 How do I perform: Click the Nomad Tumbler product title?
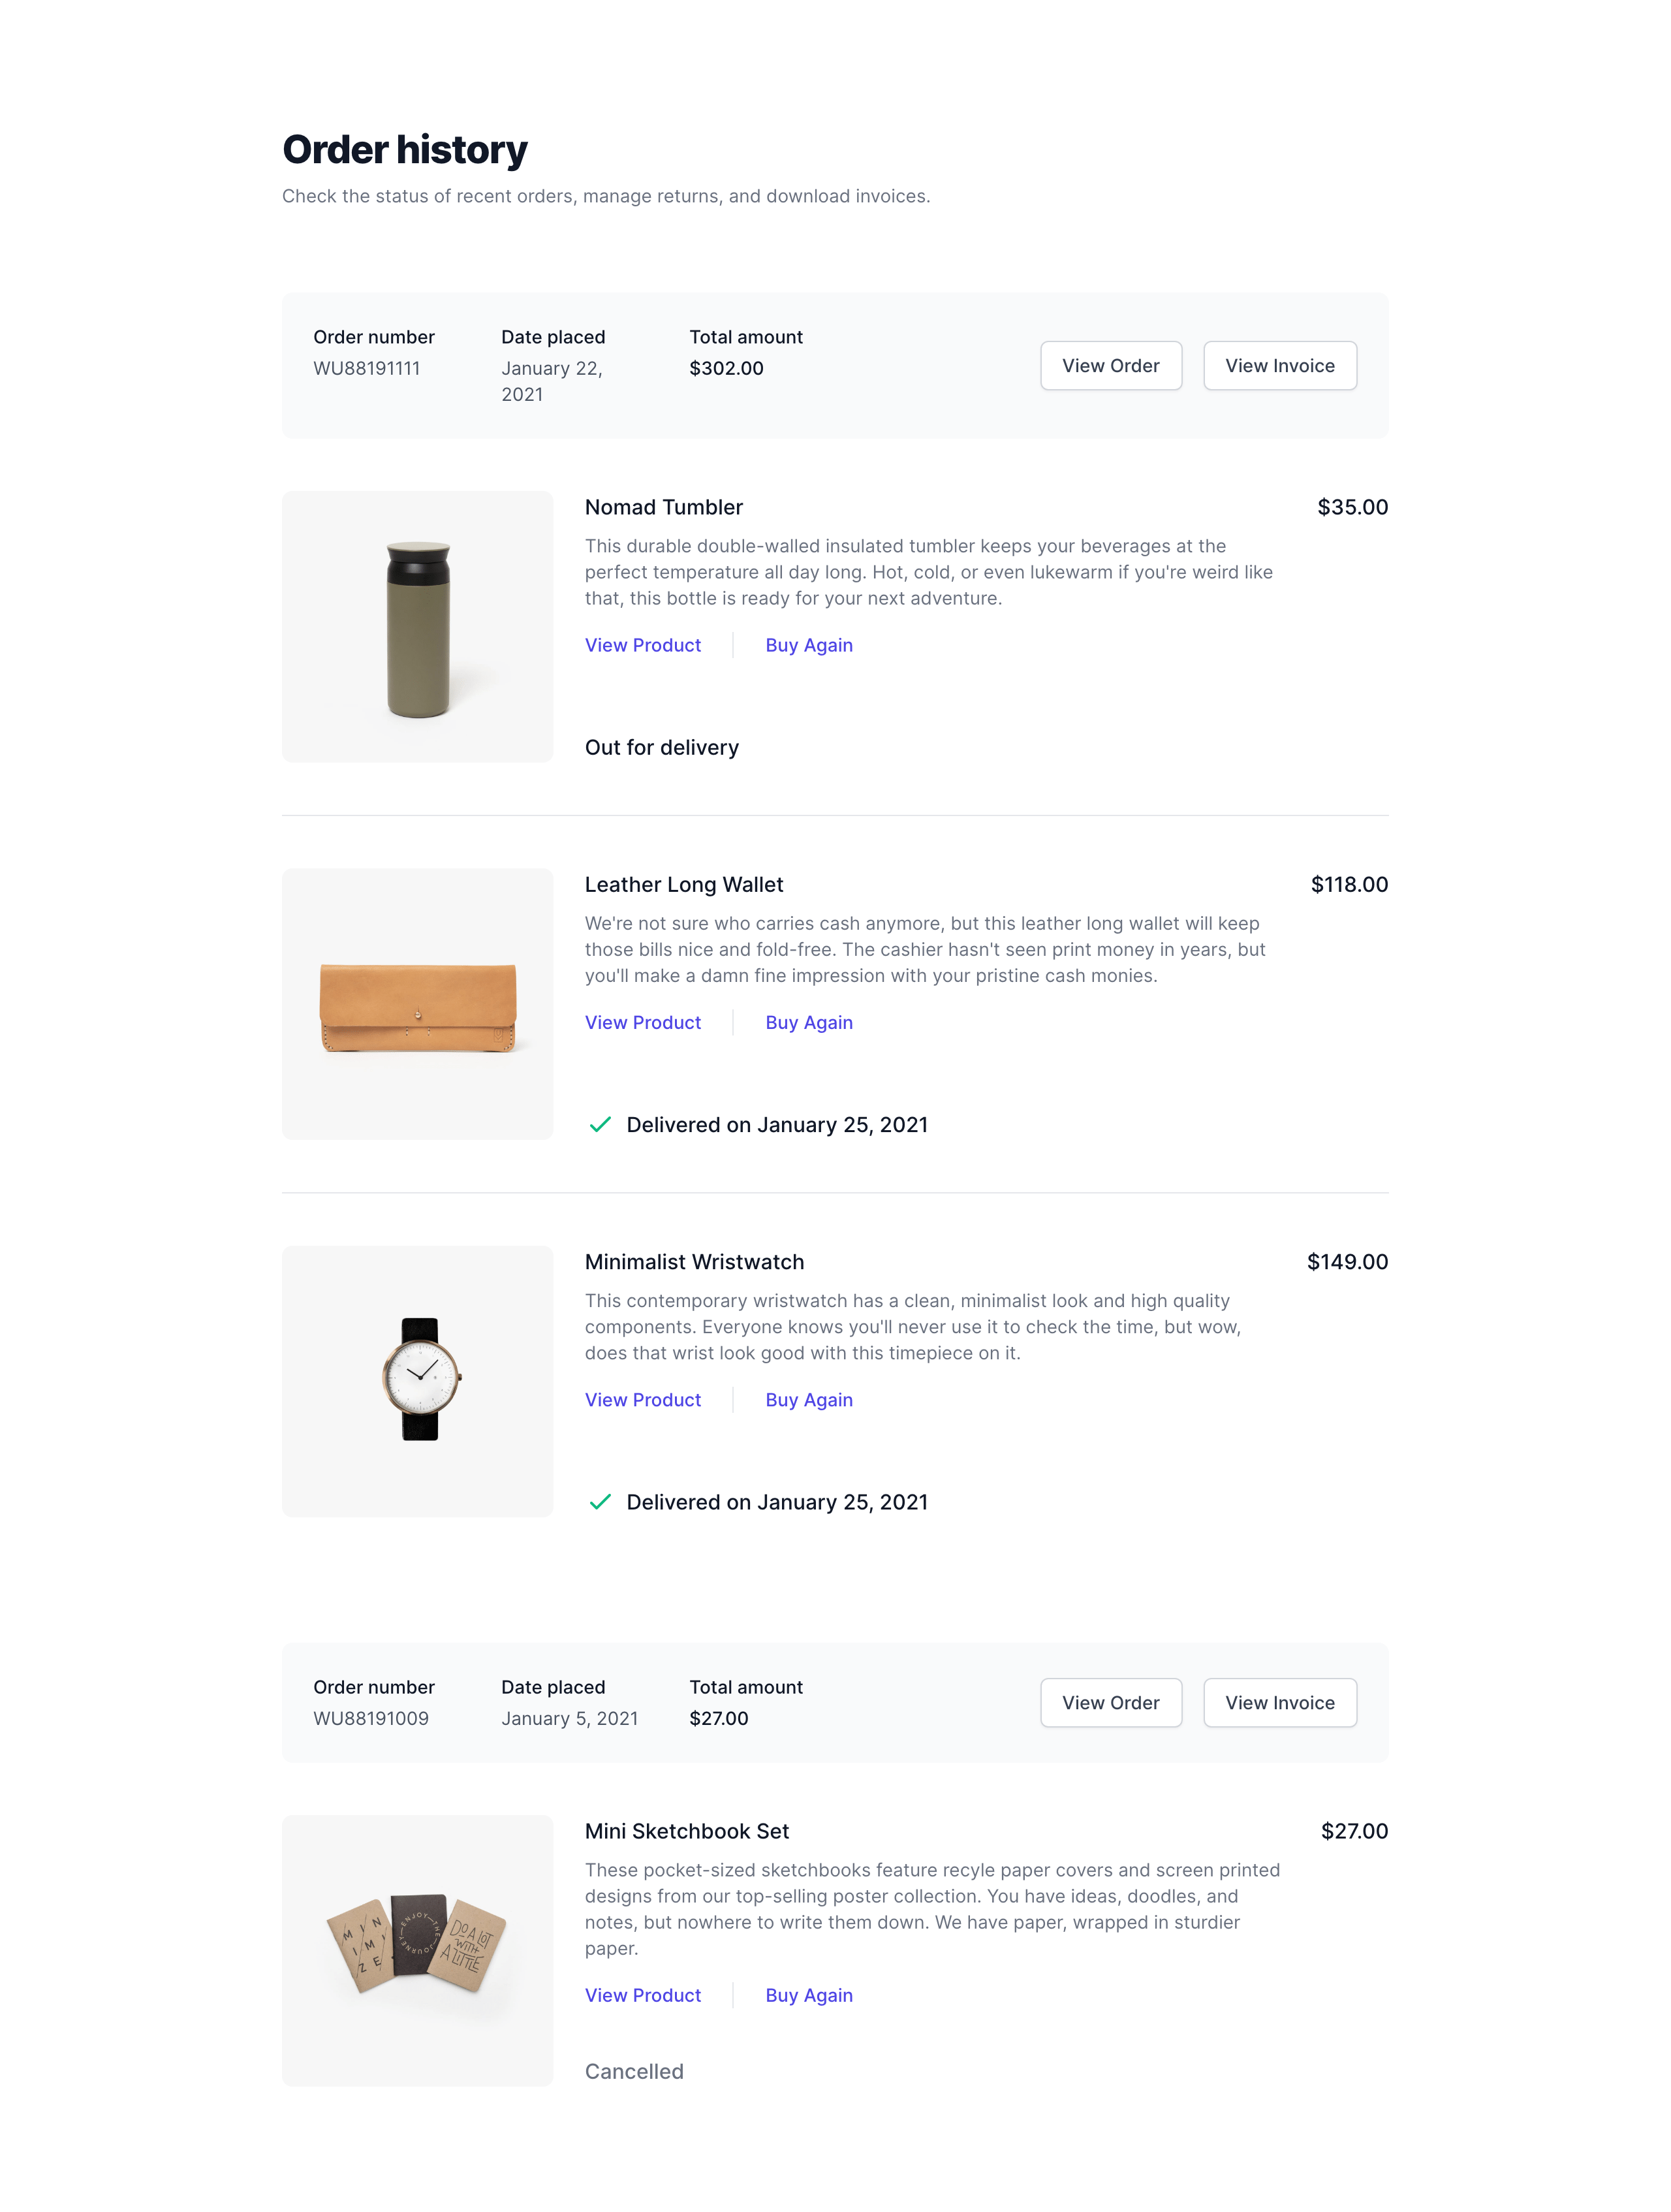click(663, 507)
